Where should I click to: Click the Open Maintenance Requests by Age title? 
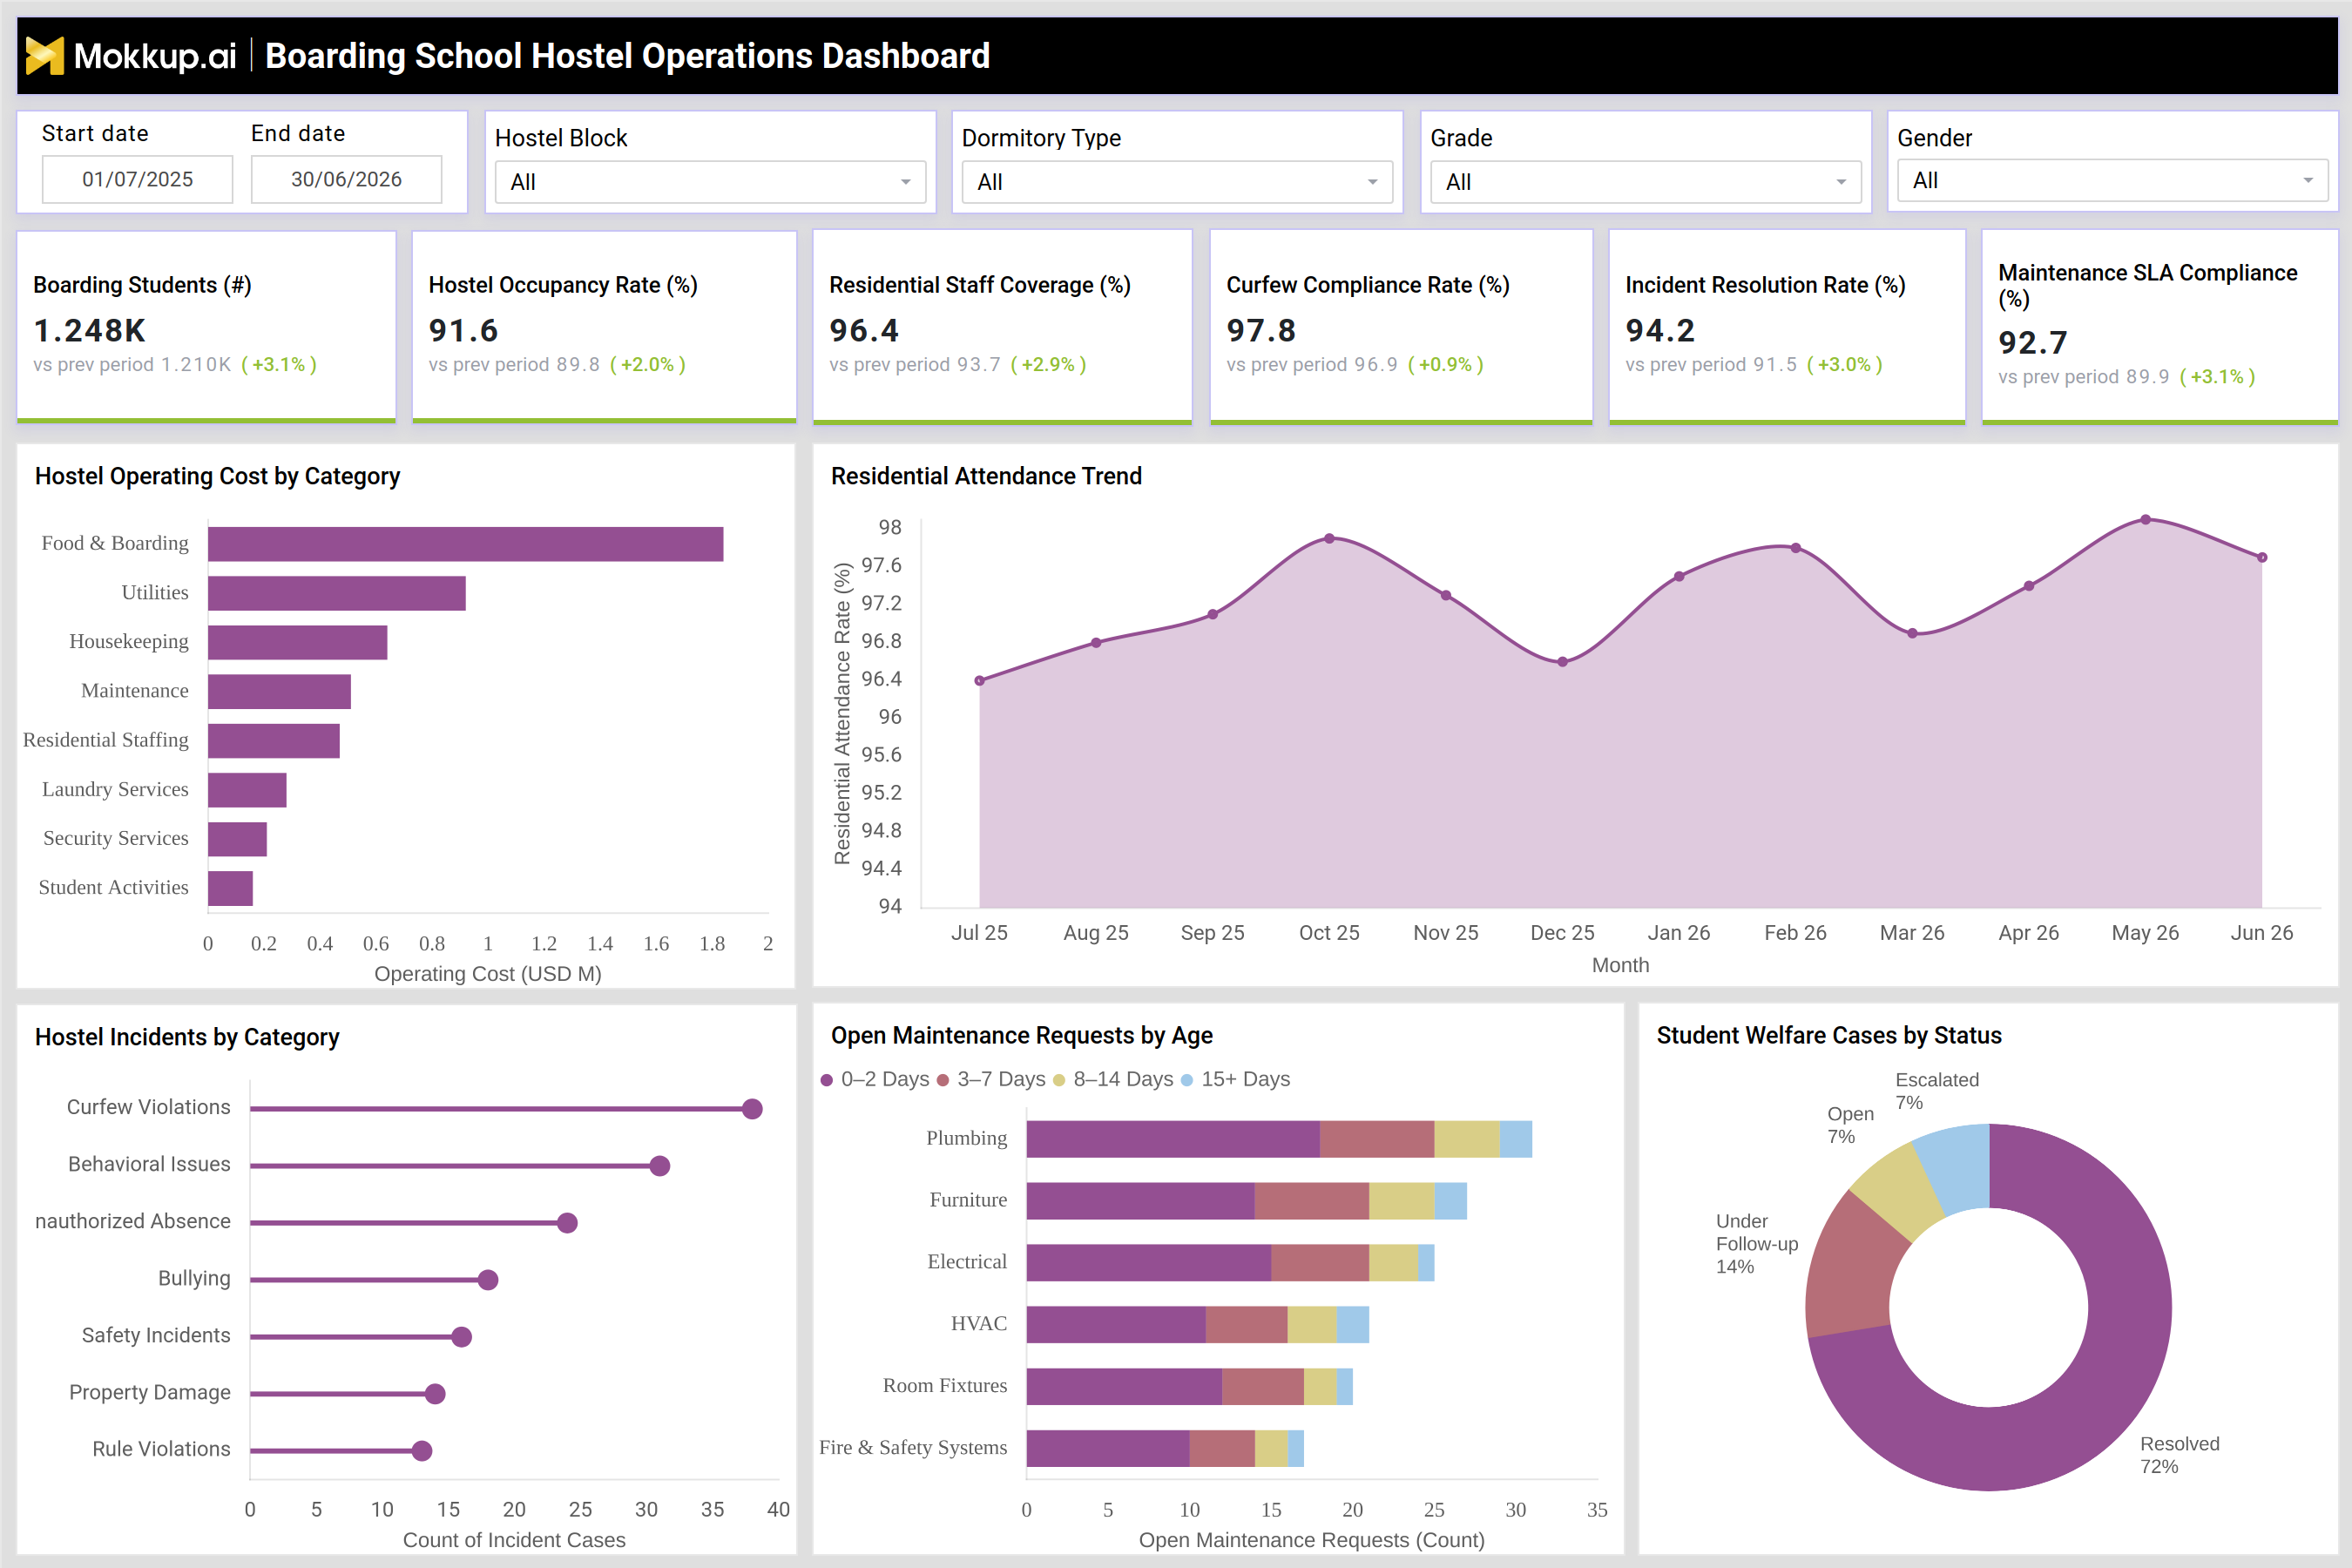pyautogui.click(x=1021, y=1035)
